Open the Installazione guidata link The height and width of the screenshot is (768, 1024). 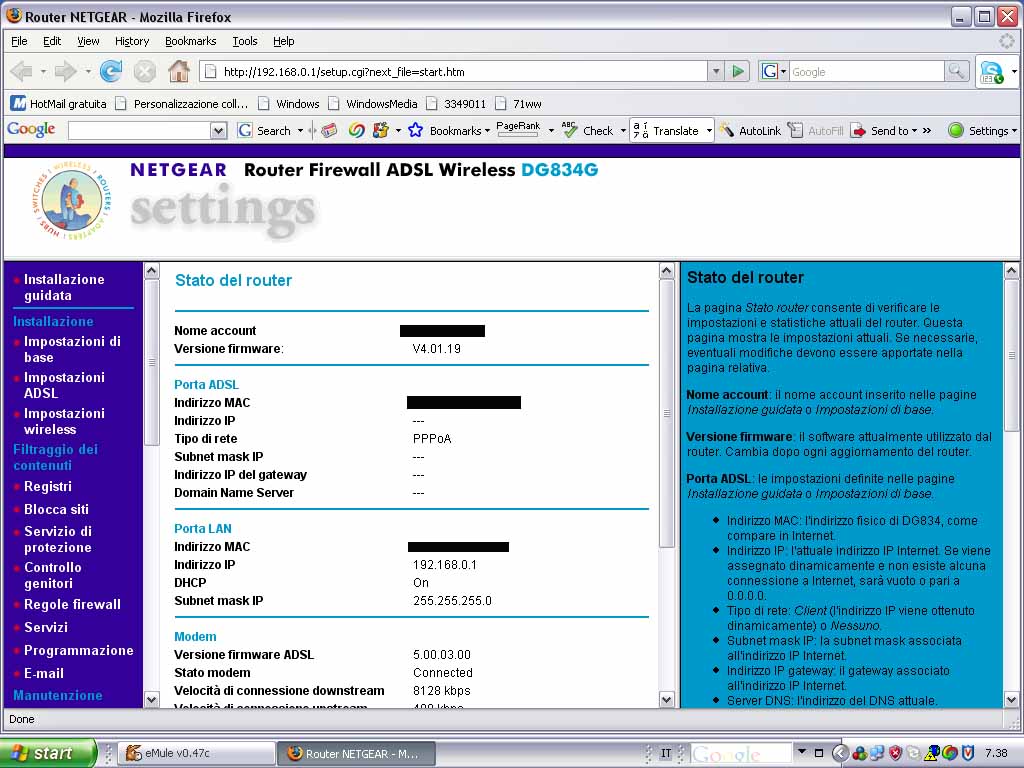click(x=64, y=287)
